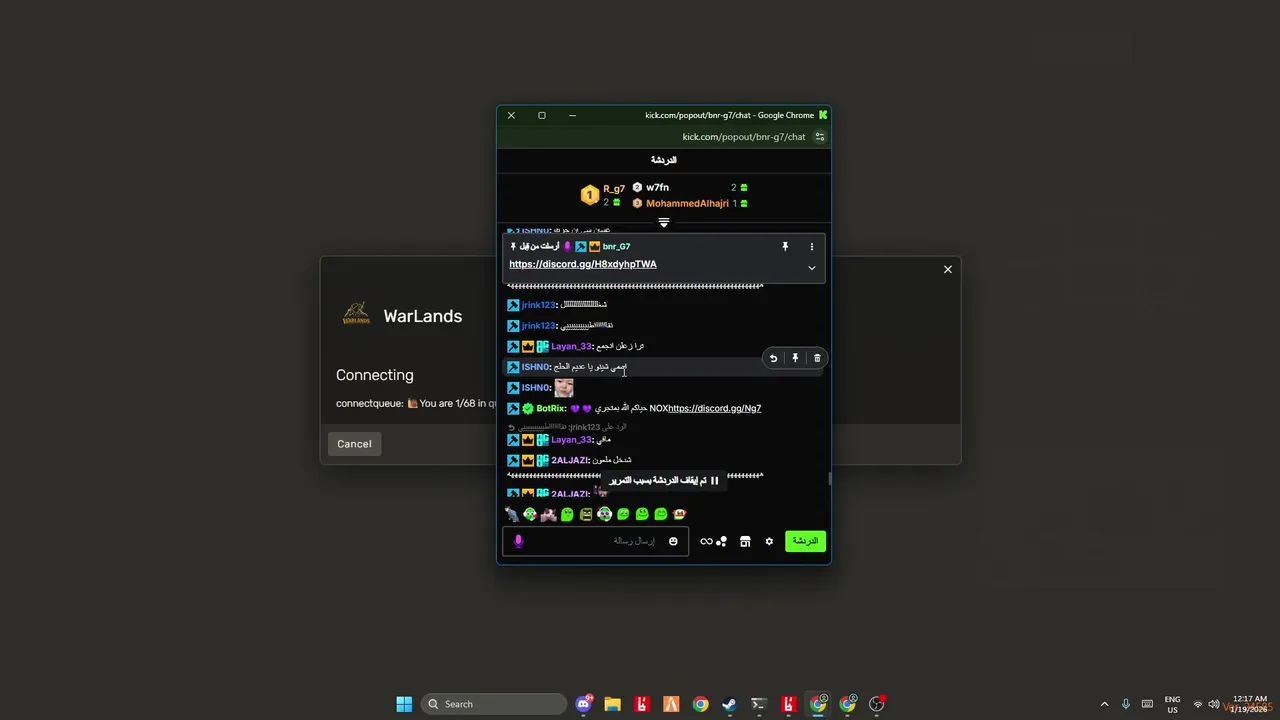Image resolution: width=1280 pixels, height=720 pixels.
Task: Open the terminal from the taskbar
Action: coord(759,704)
